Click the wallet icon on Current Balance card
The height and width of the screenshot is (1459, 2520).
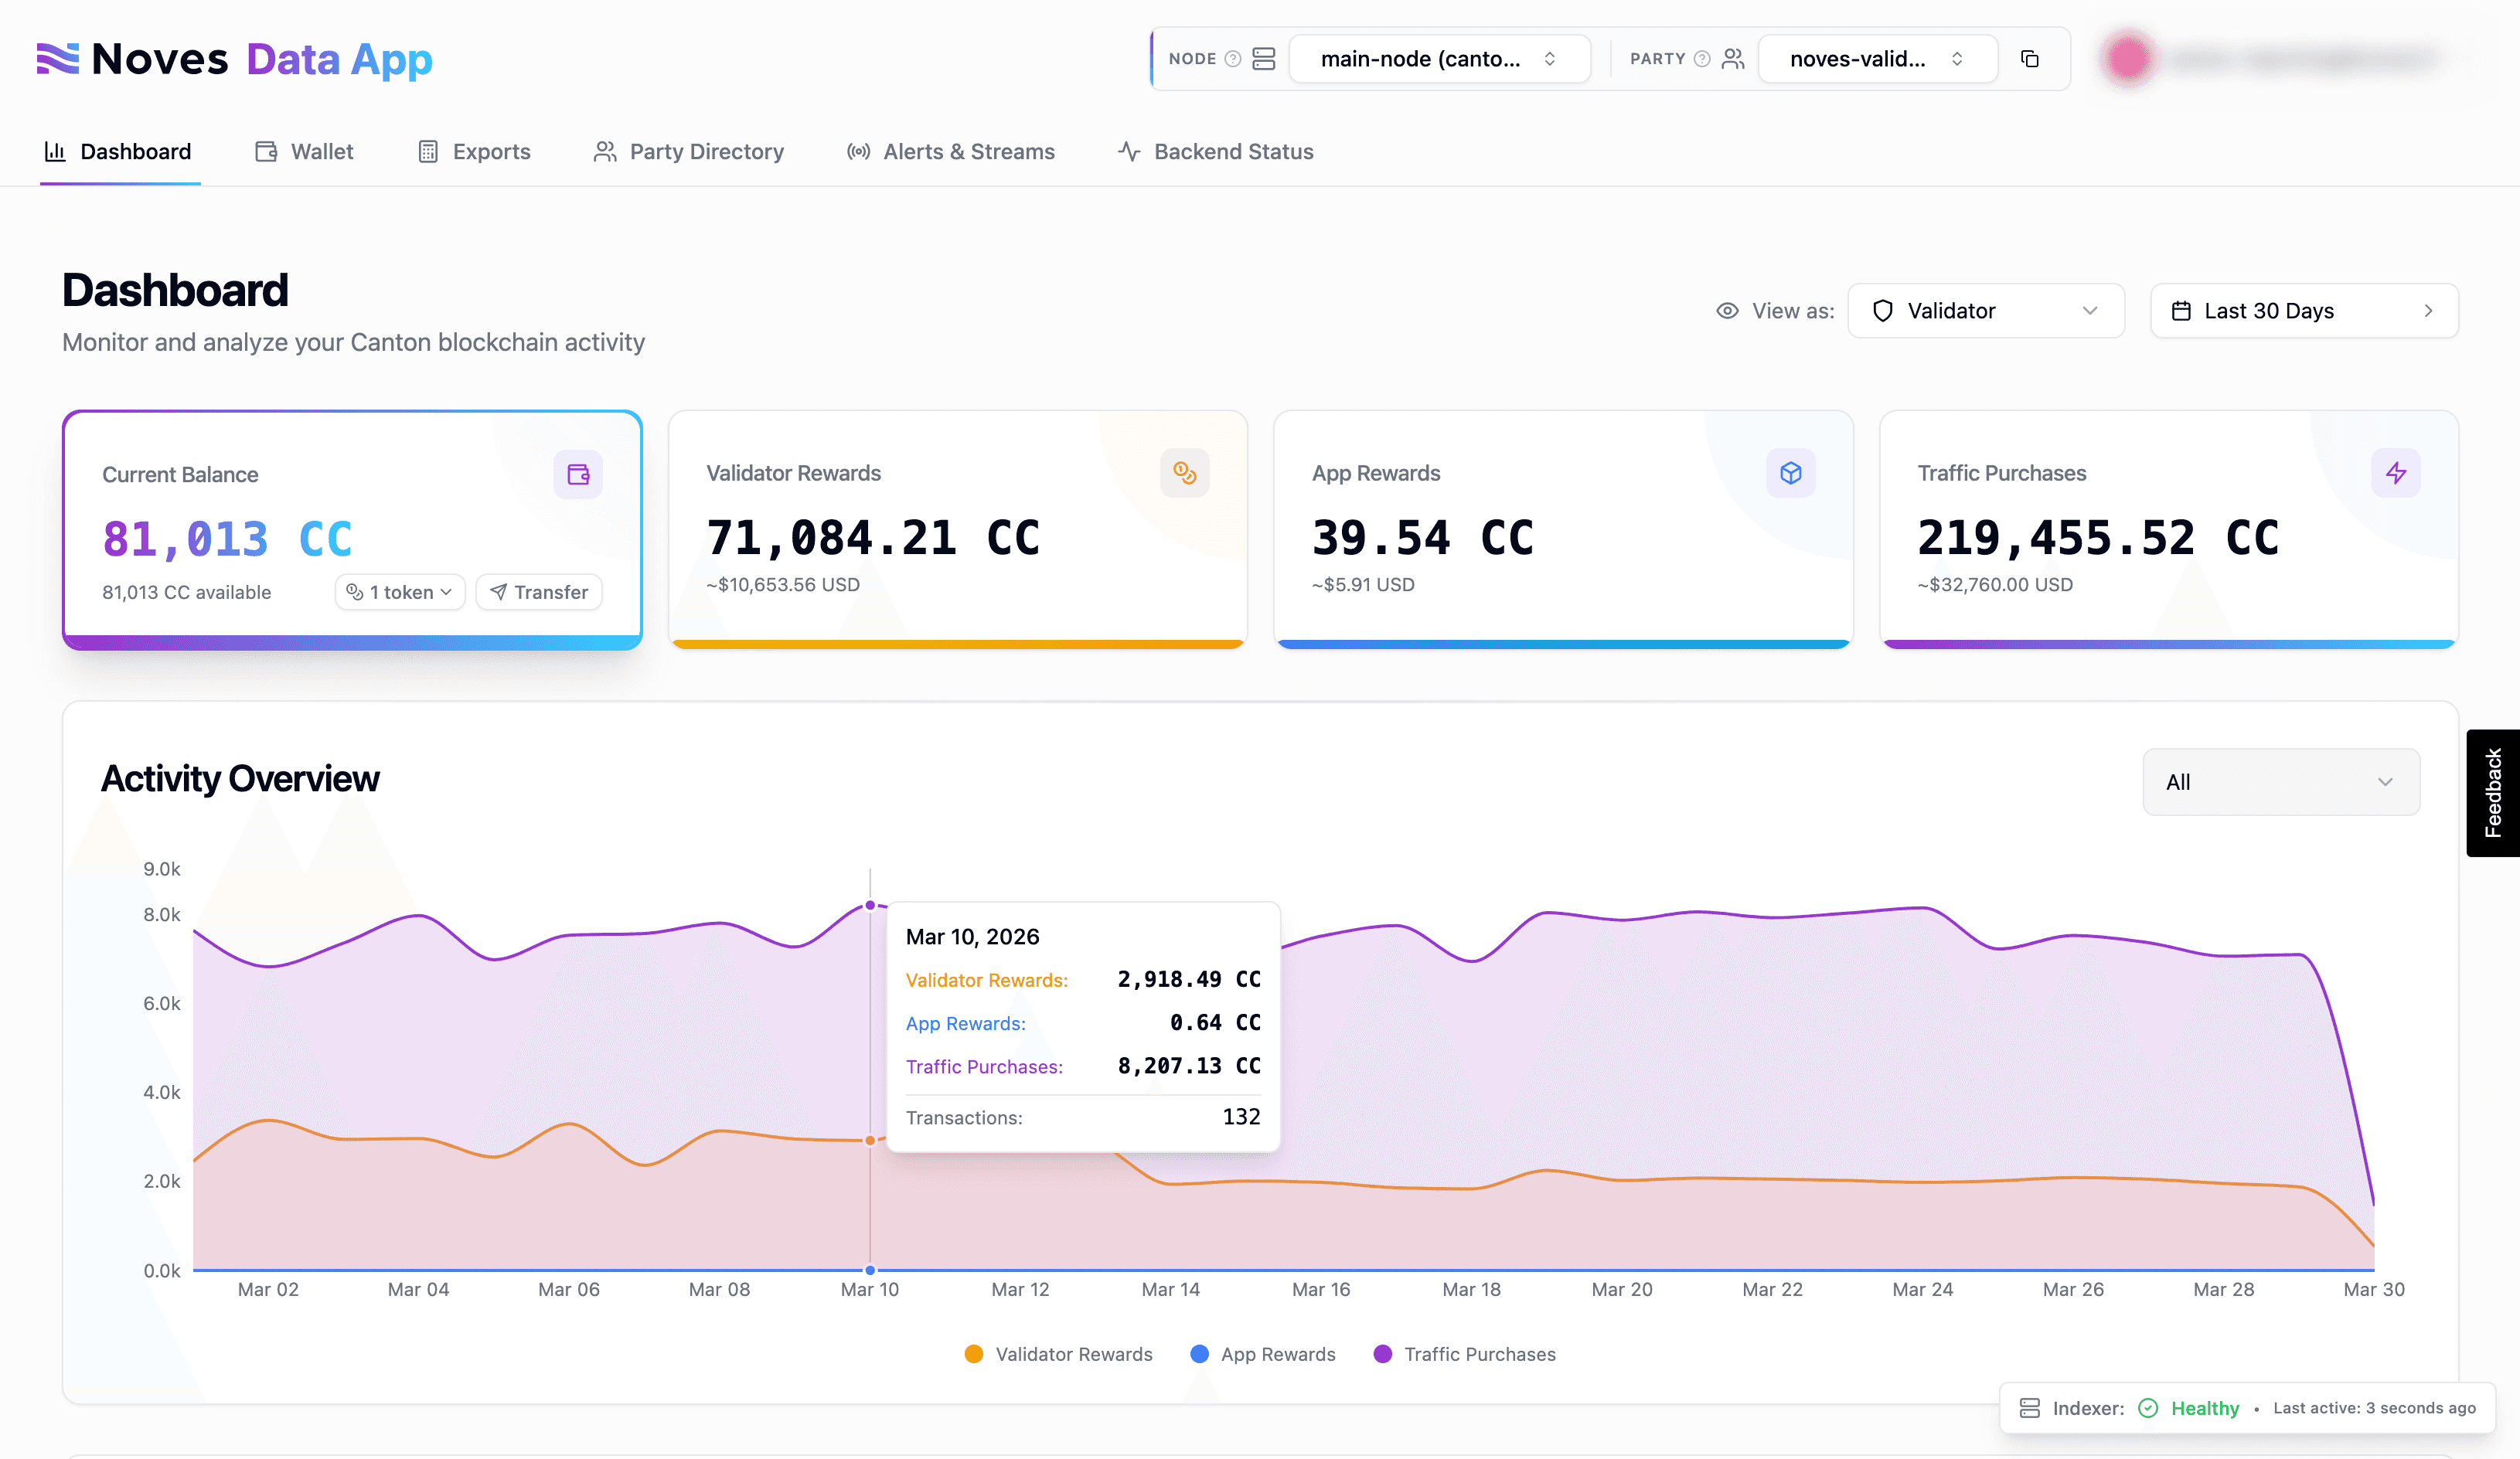tap(578, 474)
